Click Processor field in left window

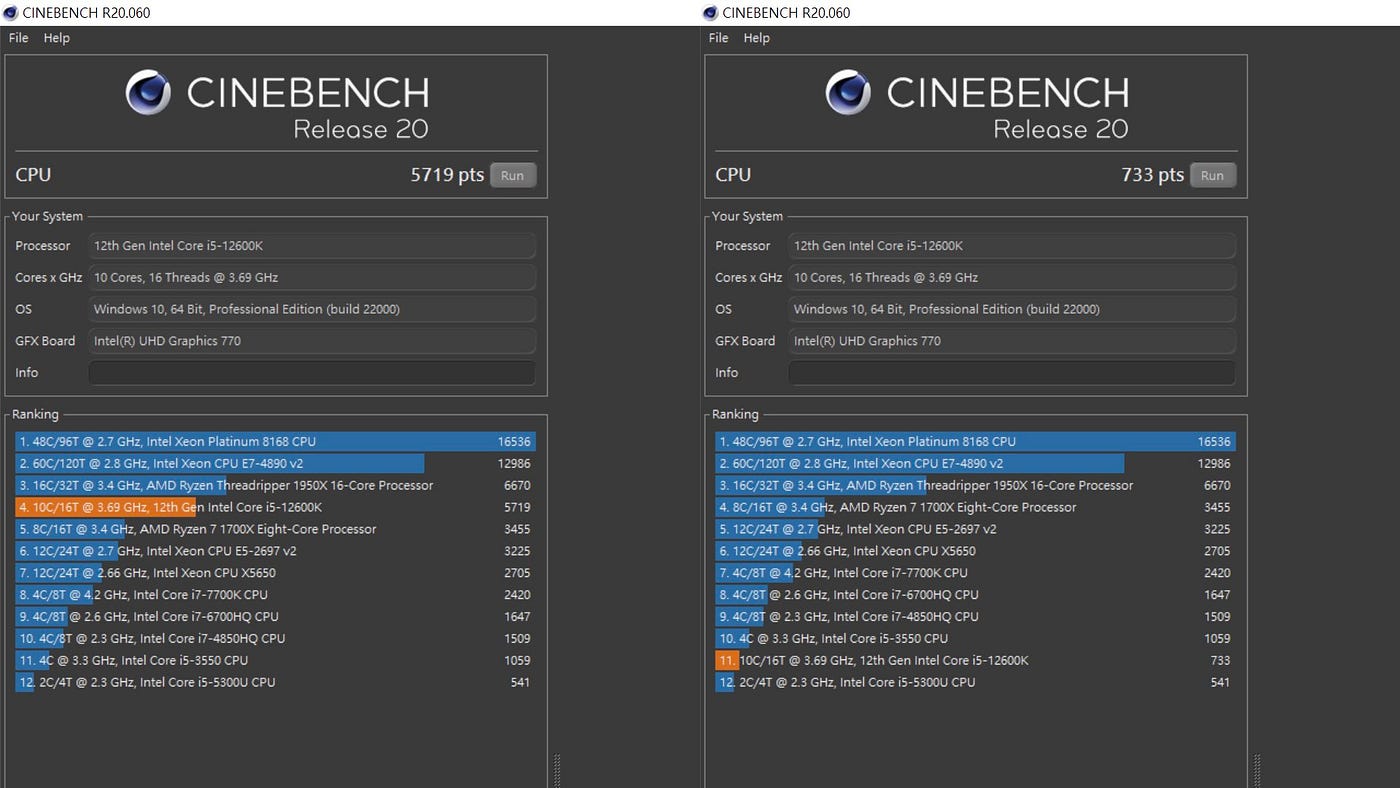[312, 246]
